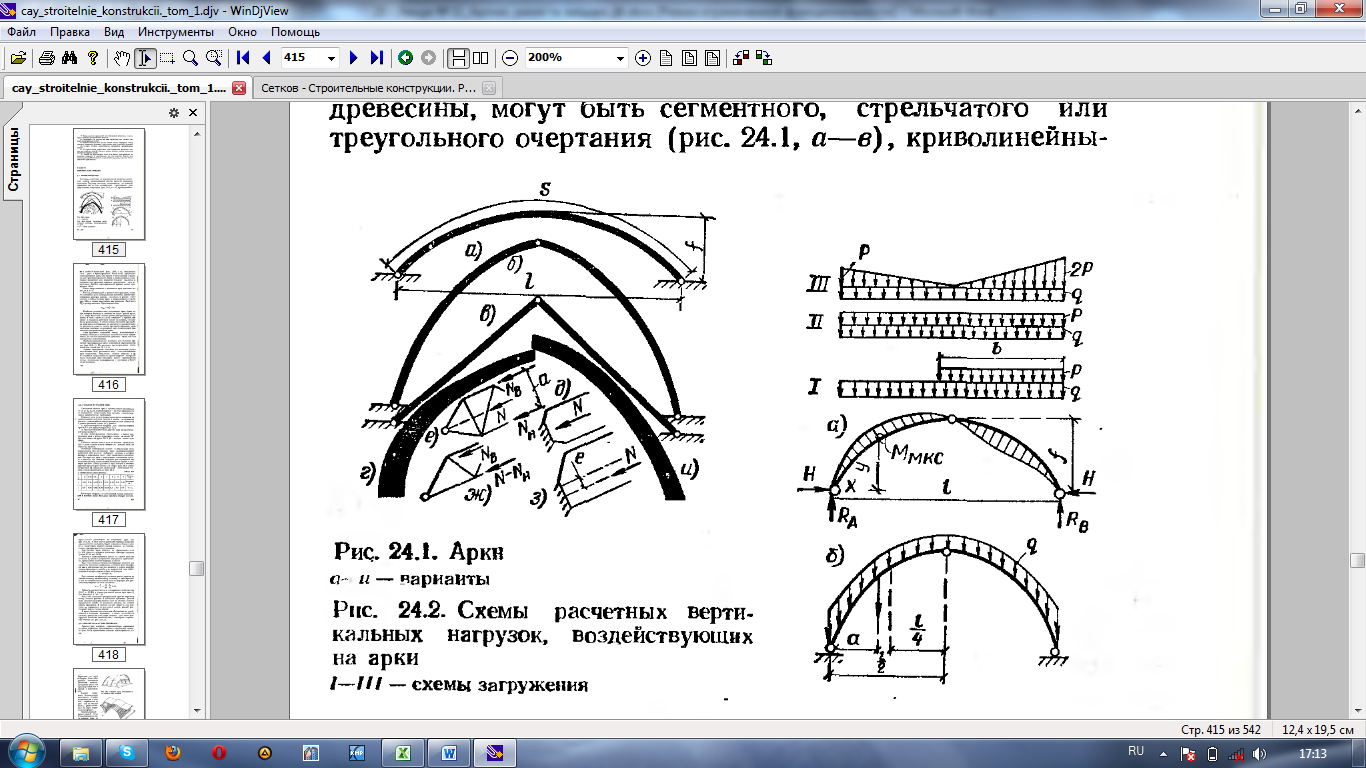
Task: Close the Сетков document tab
Action: 488,88
